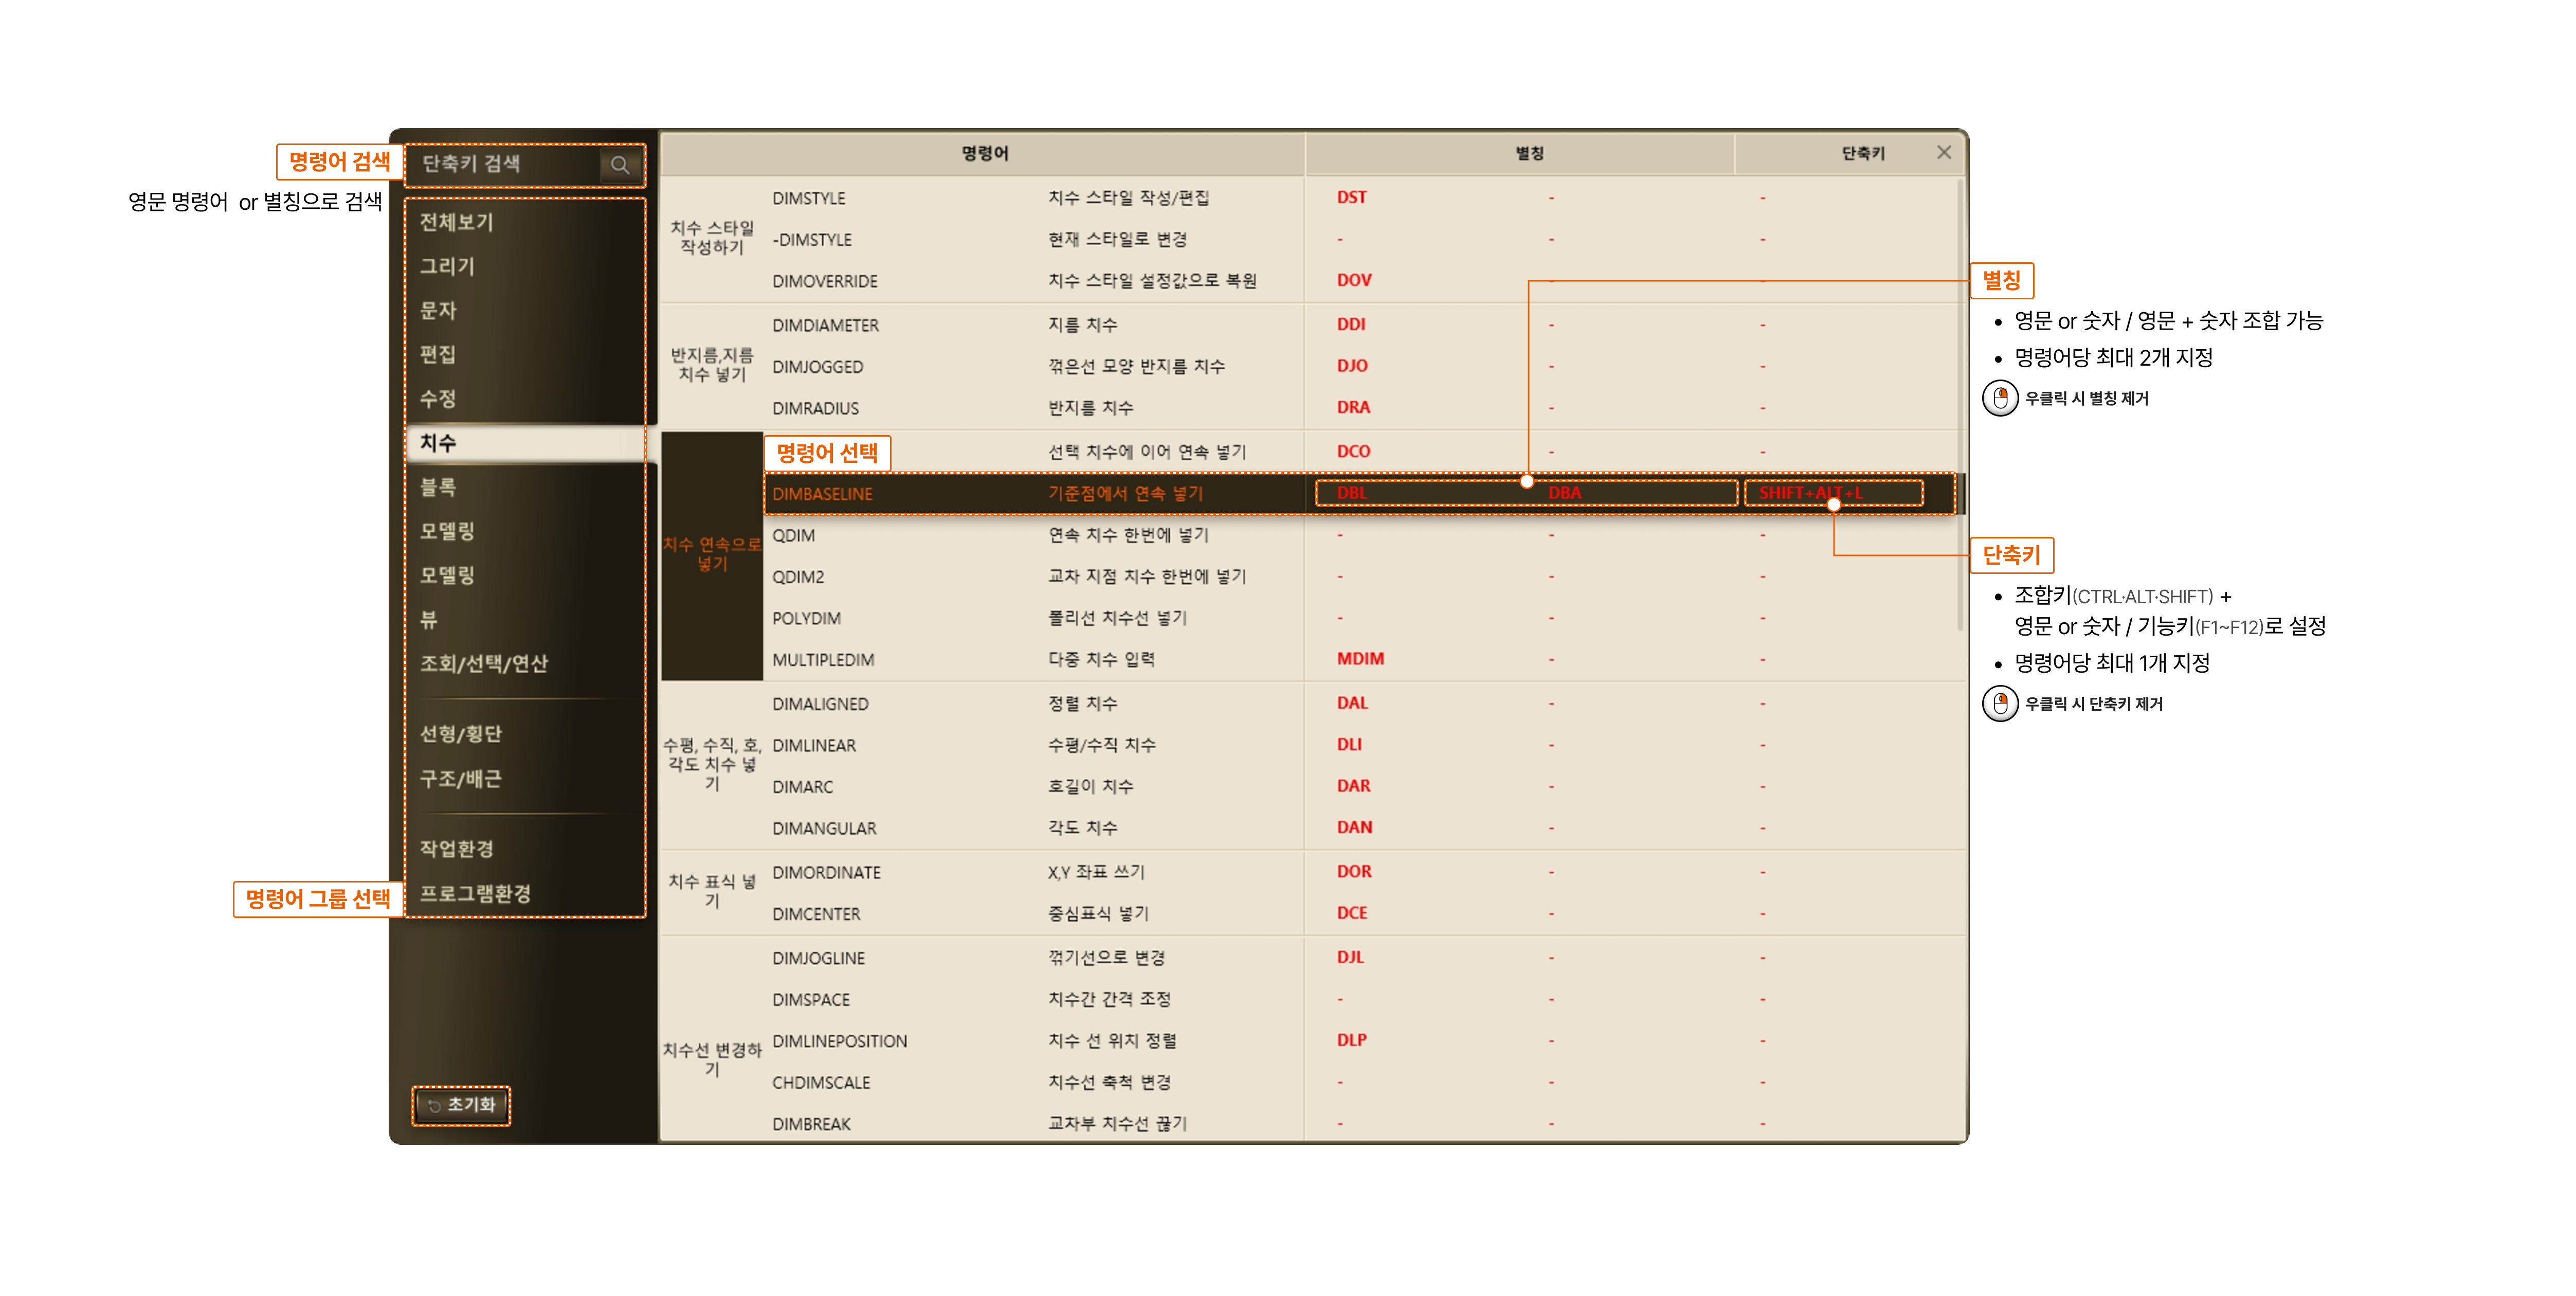Click the 초기화 reset button
2576x1296 pixels.
point(462,1105)
